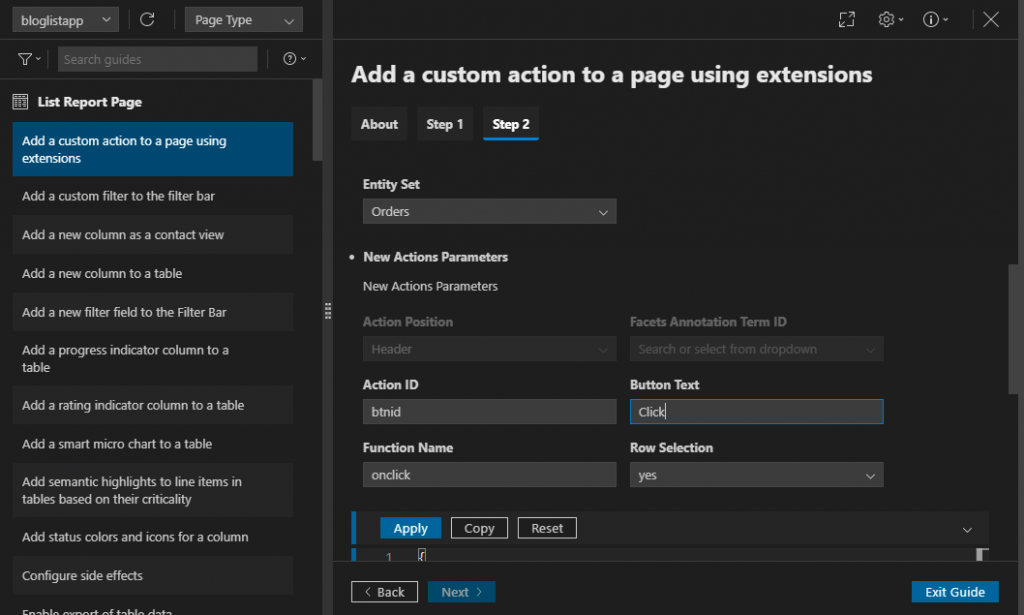Switch to the Step 1 tab
Screen dimensions: 1024x615
(x=445, y=124)
